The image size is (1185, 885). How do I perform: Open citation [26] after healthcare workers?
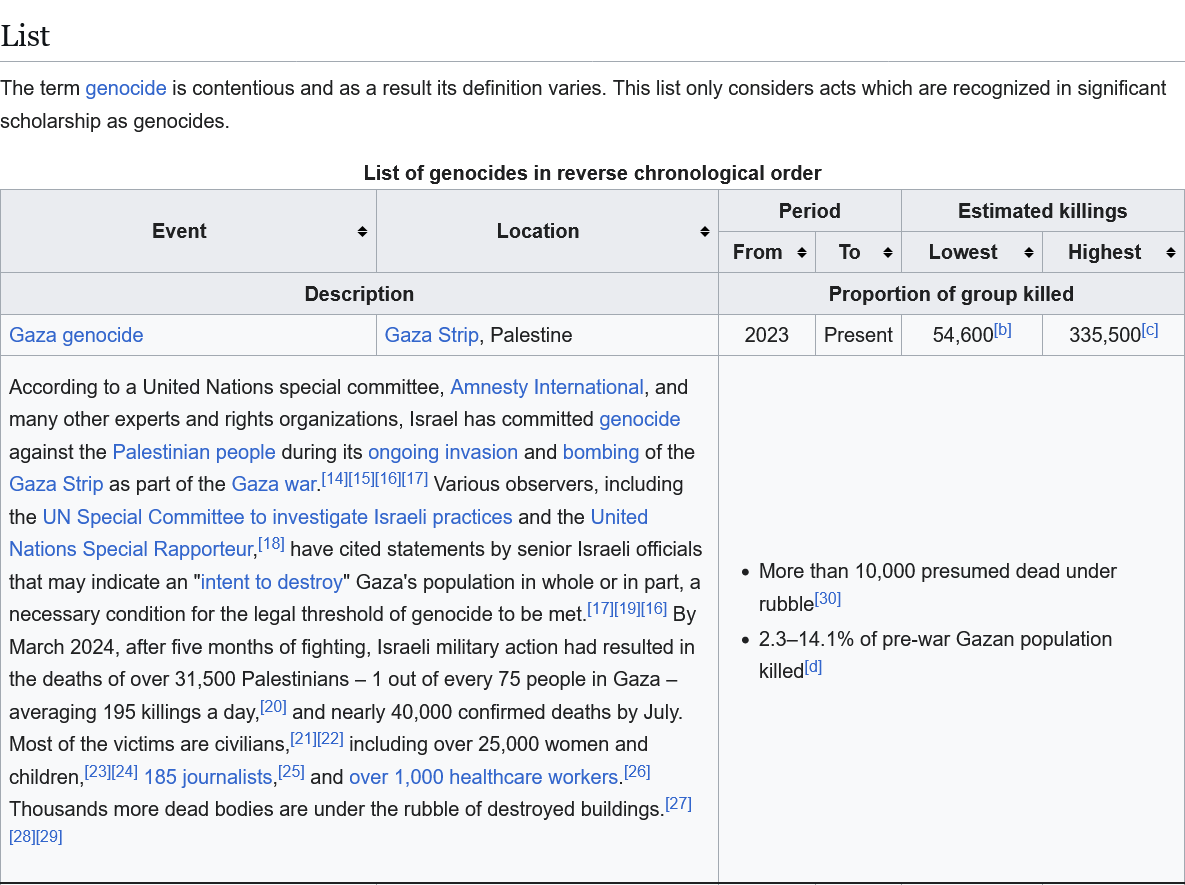[x=637, y=772]
